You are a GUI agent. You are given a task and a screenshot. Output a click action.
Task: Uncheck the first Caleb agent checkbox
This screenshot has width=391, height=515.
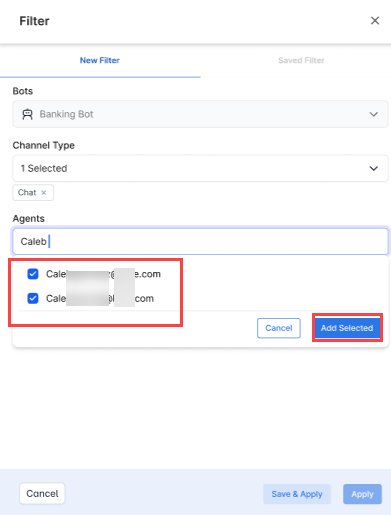[x=33, y=274]
